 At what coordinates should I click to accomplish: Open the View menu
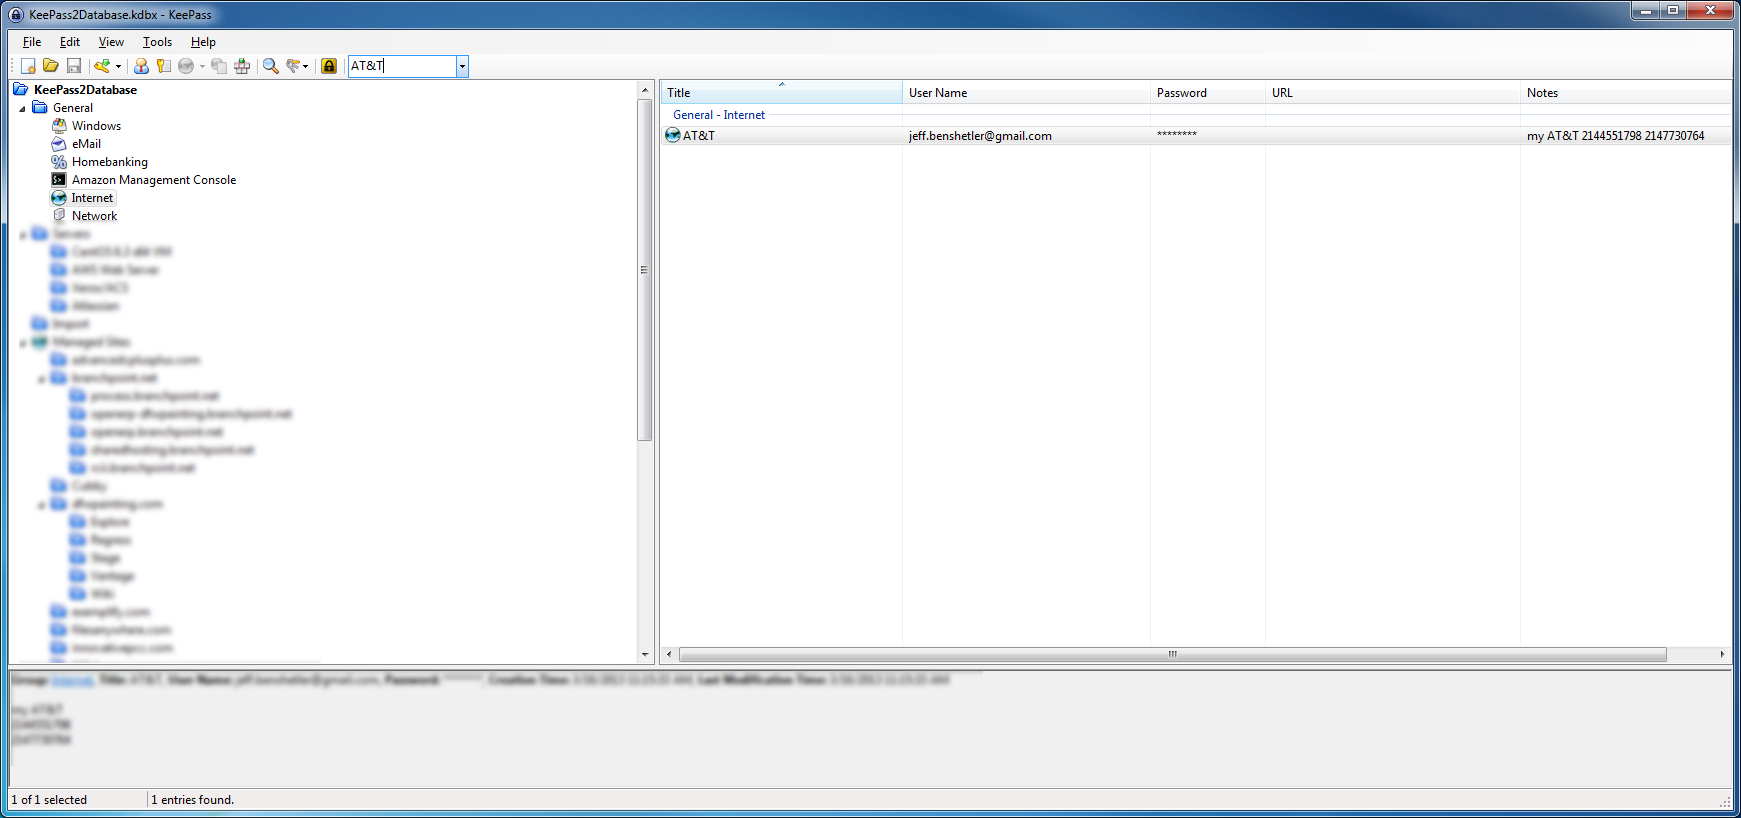pos(111,42)
